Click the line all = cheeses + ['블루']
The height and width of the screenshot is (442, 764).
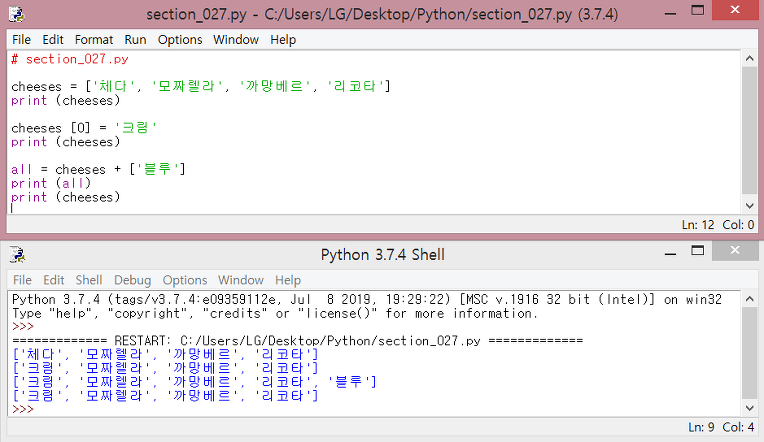(x=98, y=169)
